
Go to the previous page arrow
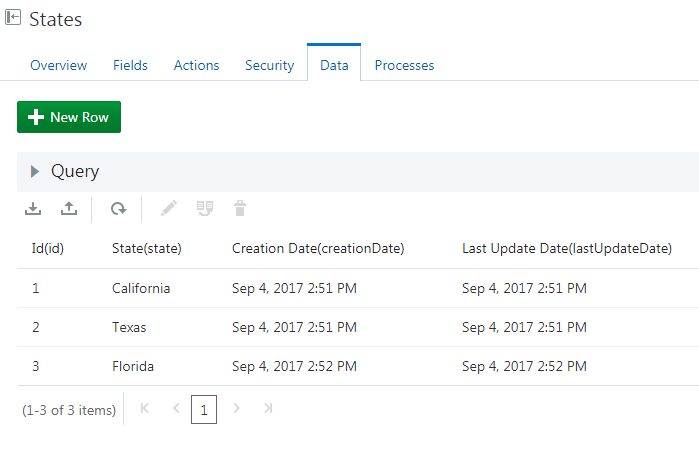[176, 408]
